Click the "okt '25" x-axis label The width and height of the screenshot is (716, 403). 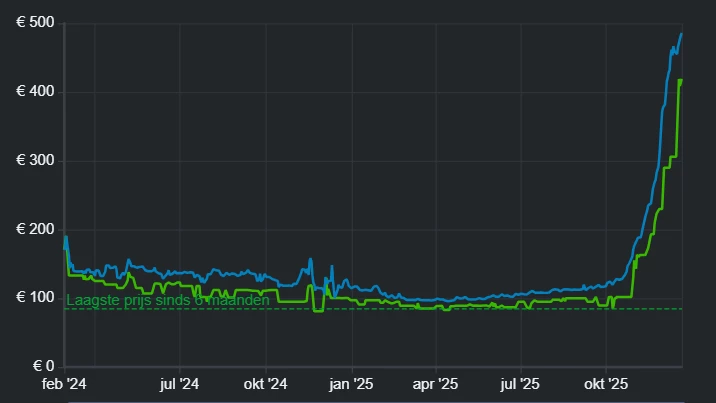606,384
